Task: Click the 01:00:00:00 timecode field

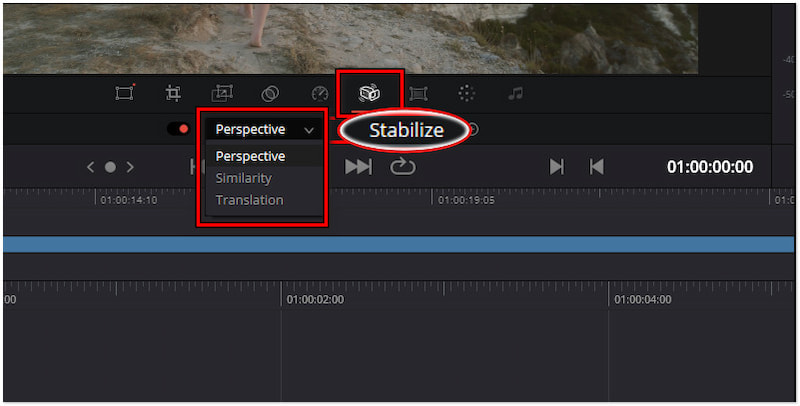Action: tap(710, 167)
